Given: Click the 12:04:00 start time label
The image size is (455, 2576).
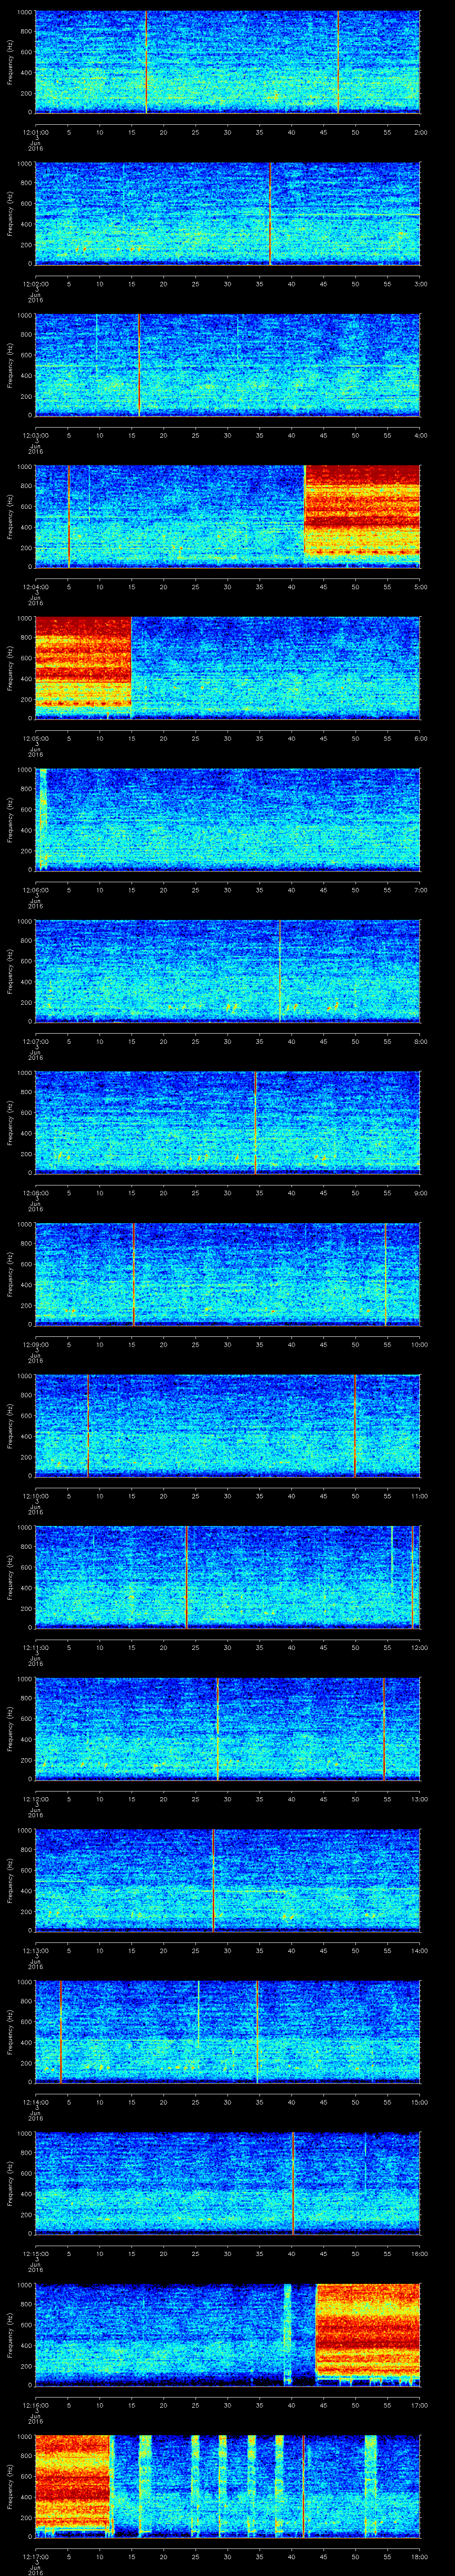Looking at the screenshot, I should (x=35, y=586).
